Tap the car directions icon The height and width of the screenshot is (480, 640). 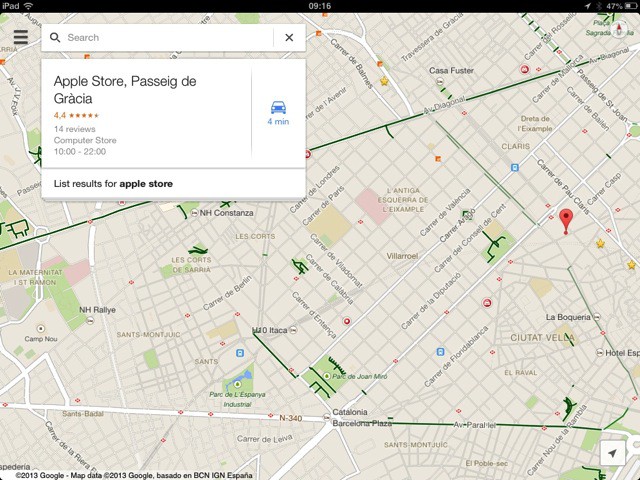(278, 108)
